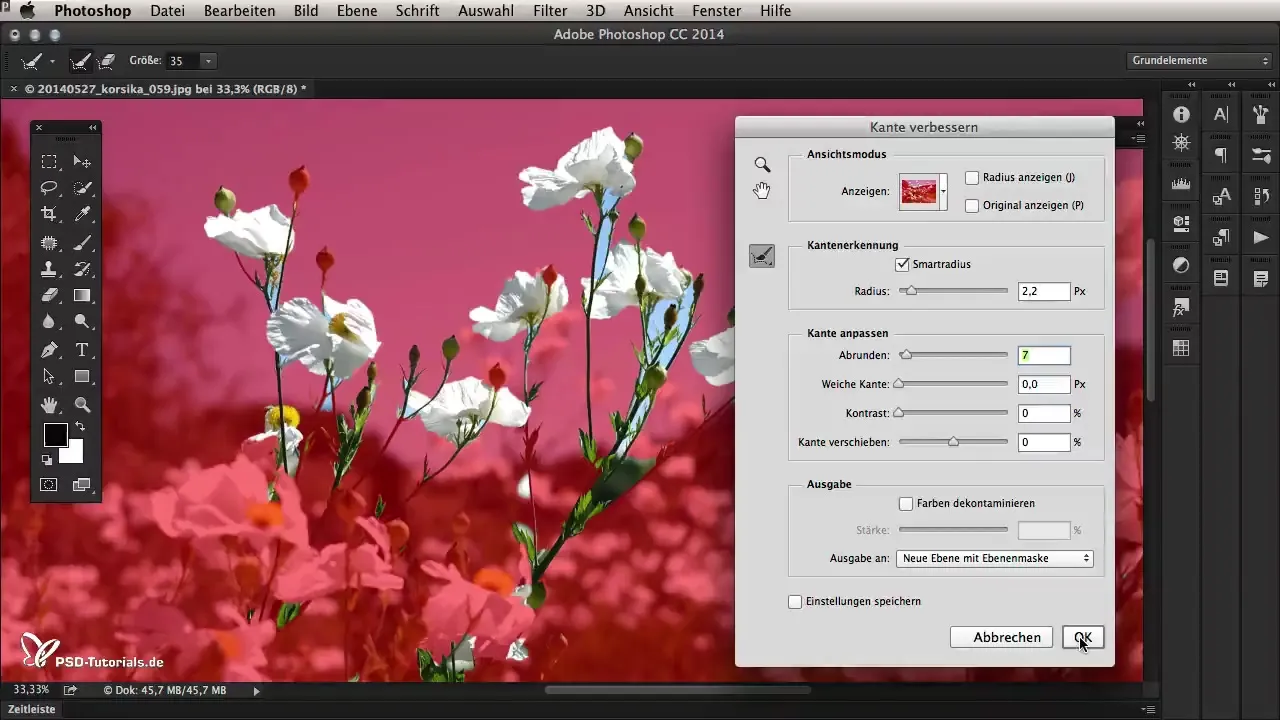The width and height of the screenshot is (1280, 720).
Task: Select the Hand tool in toolbox
Action: 48,405
